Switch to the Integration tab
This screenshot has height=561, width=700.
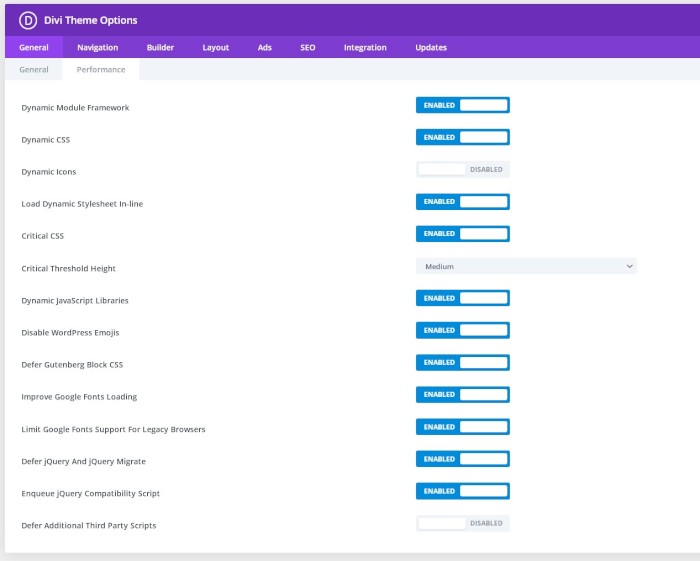(365, 47)
